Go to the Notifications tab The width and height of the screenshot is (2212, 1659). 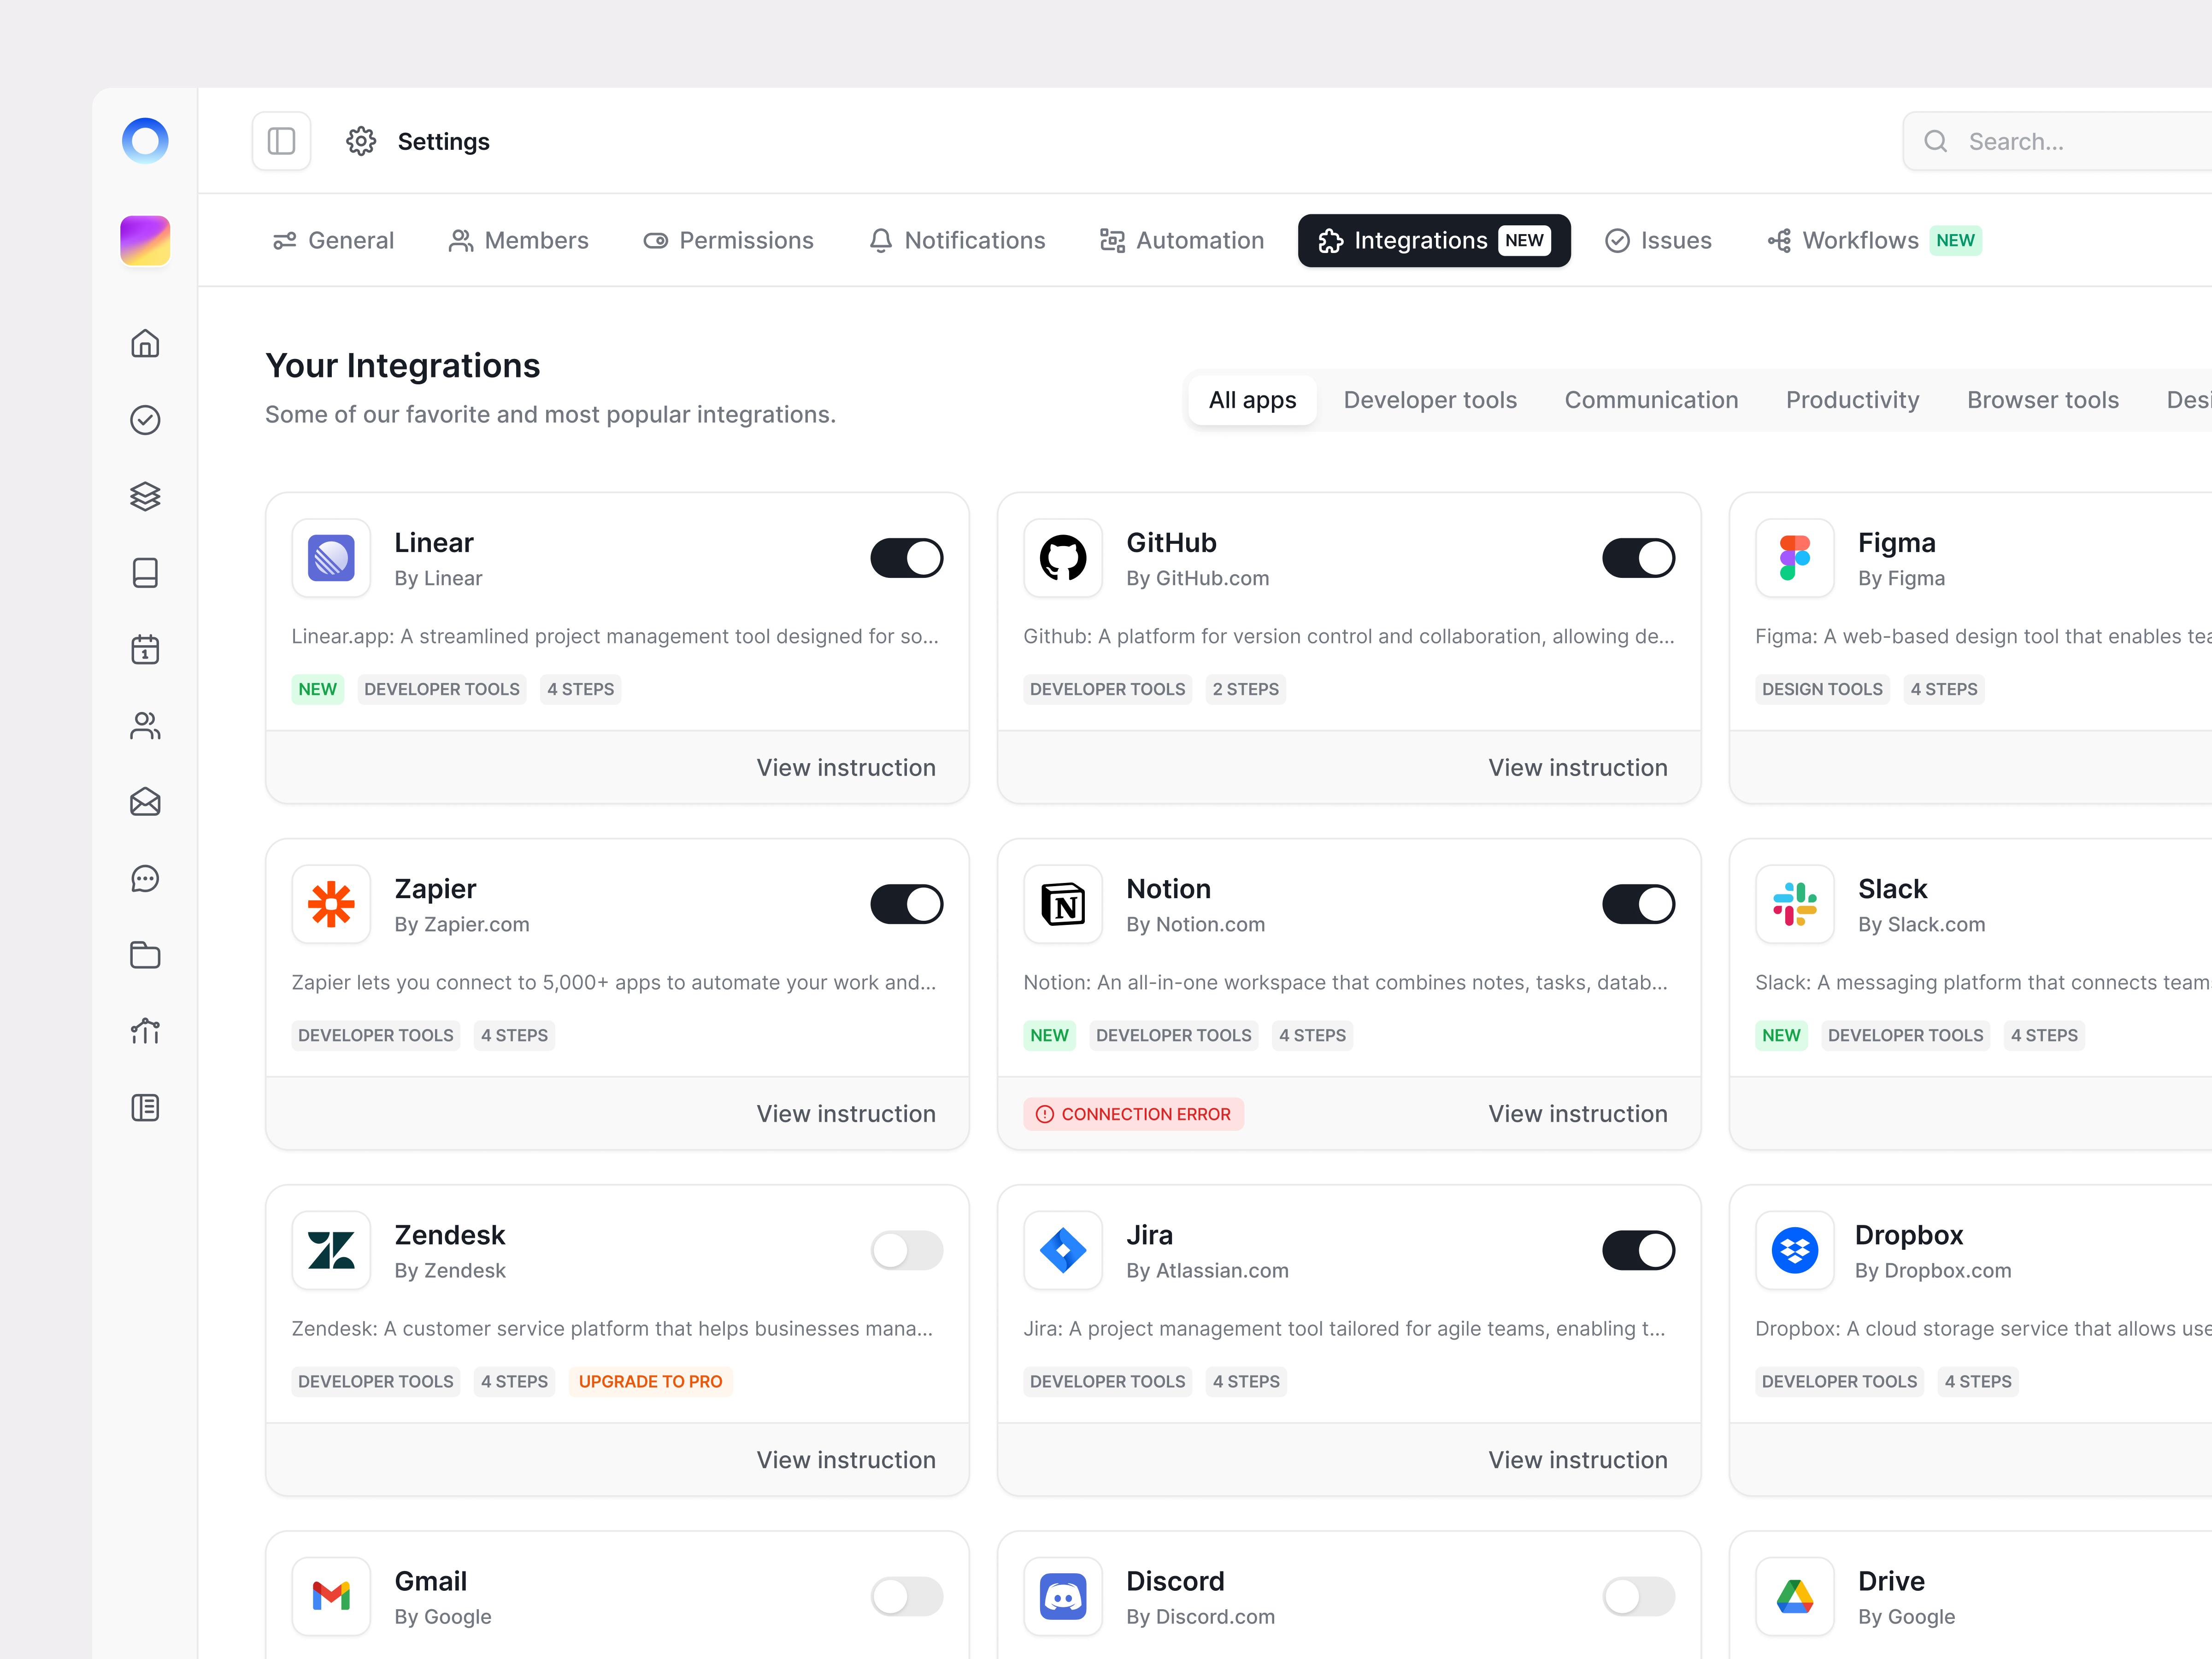click(x=957, y=240)
